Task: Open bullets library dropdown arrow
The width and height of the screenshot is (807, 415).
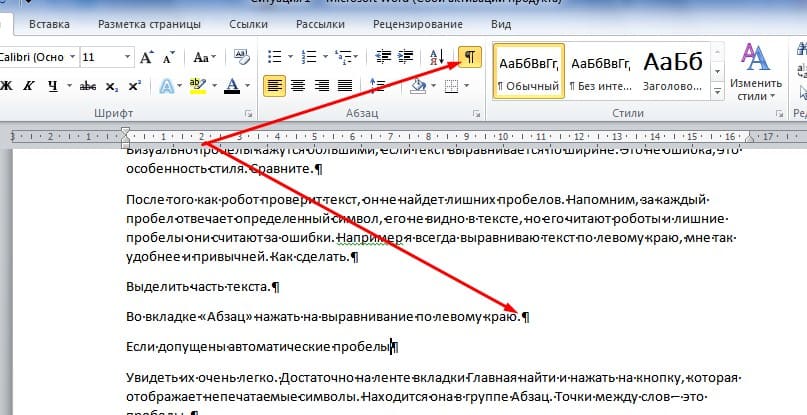Action: (290, 57)
